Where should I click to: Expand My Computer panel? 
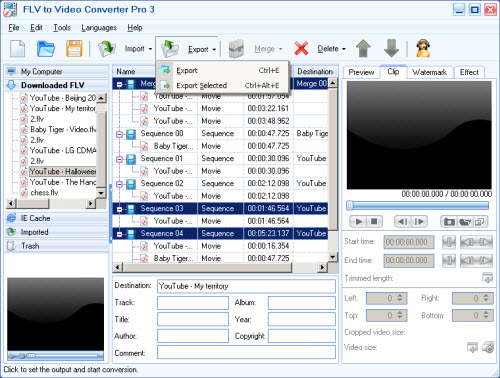pyautogui.click(x=57, y=71)
